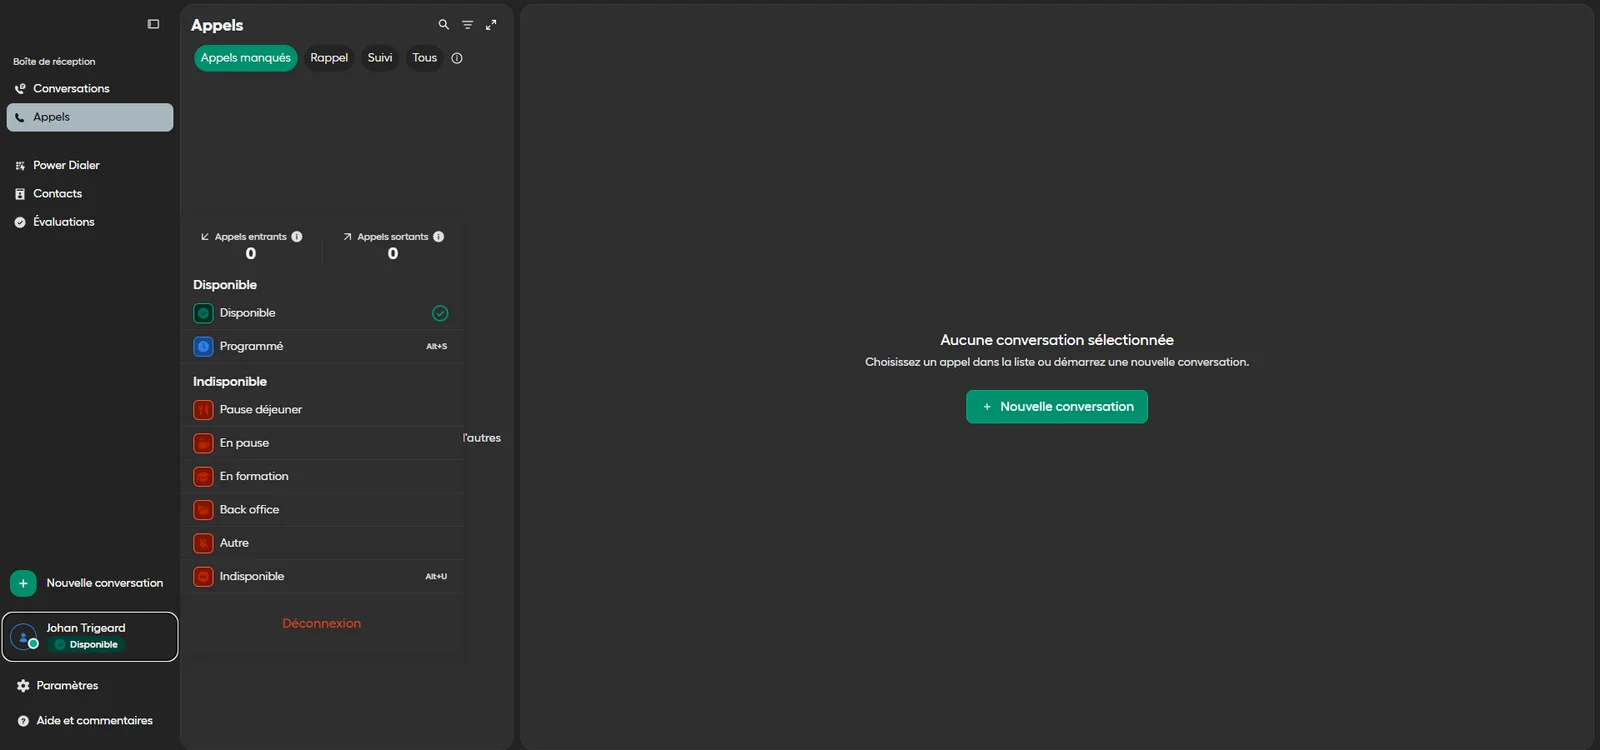Select the Disponible status option
Viewport: 1600px width, 750px height.
[x=322, y=313]
